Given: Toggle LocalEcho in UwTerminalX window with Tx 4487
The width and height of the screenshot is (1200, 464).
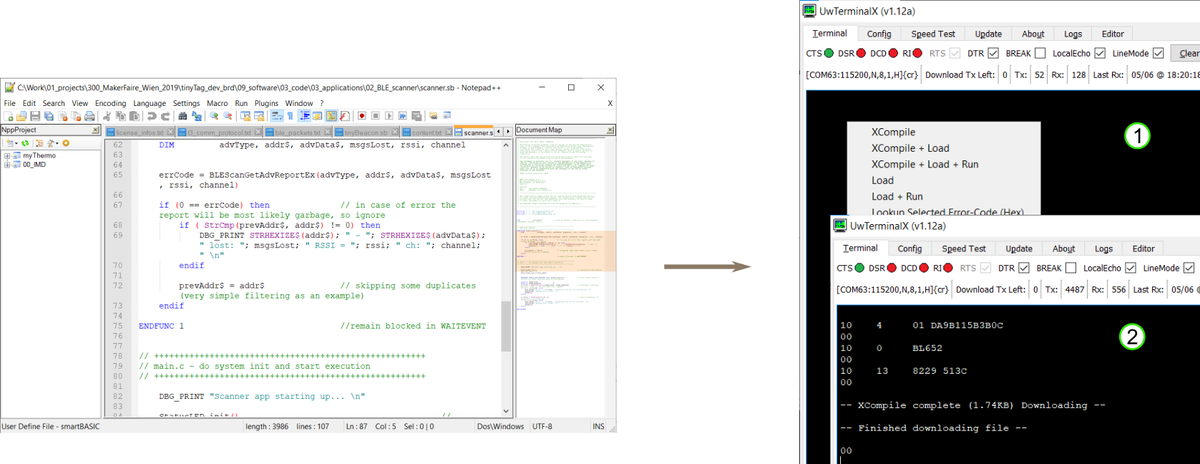Looking at the screenshot, I should (x=1130, y=268).
